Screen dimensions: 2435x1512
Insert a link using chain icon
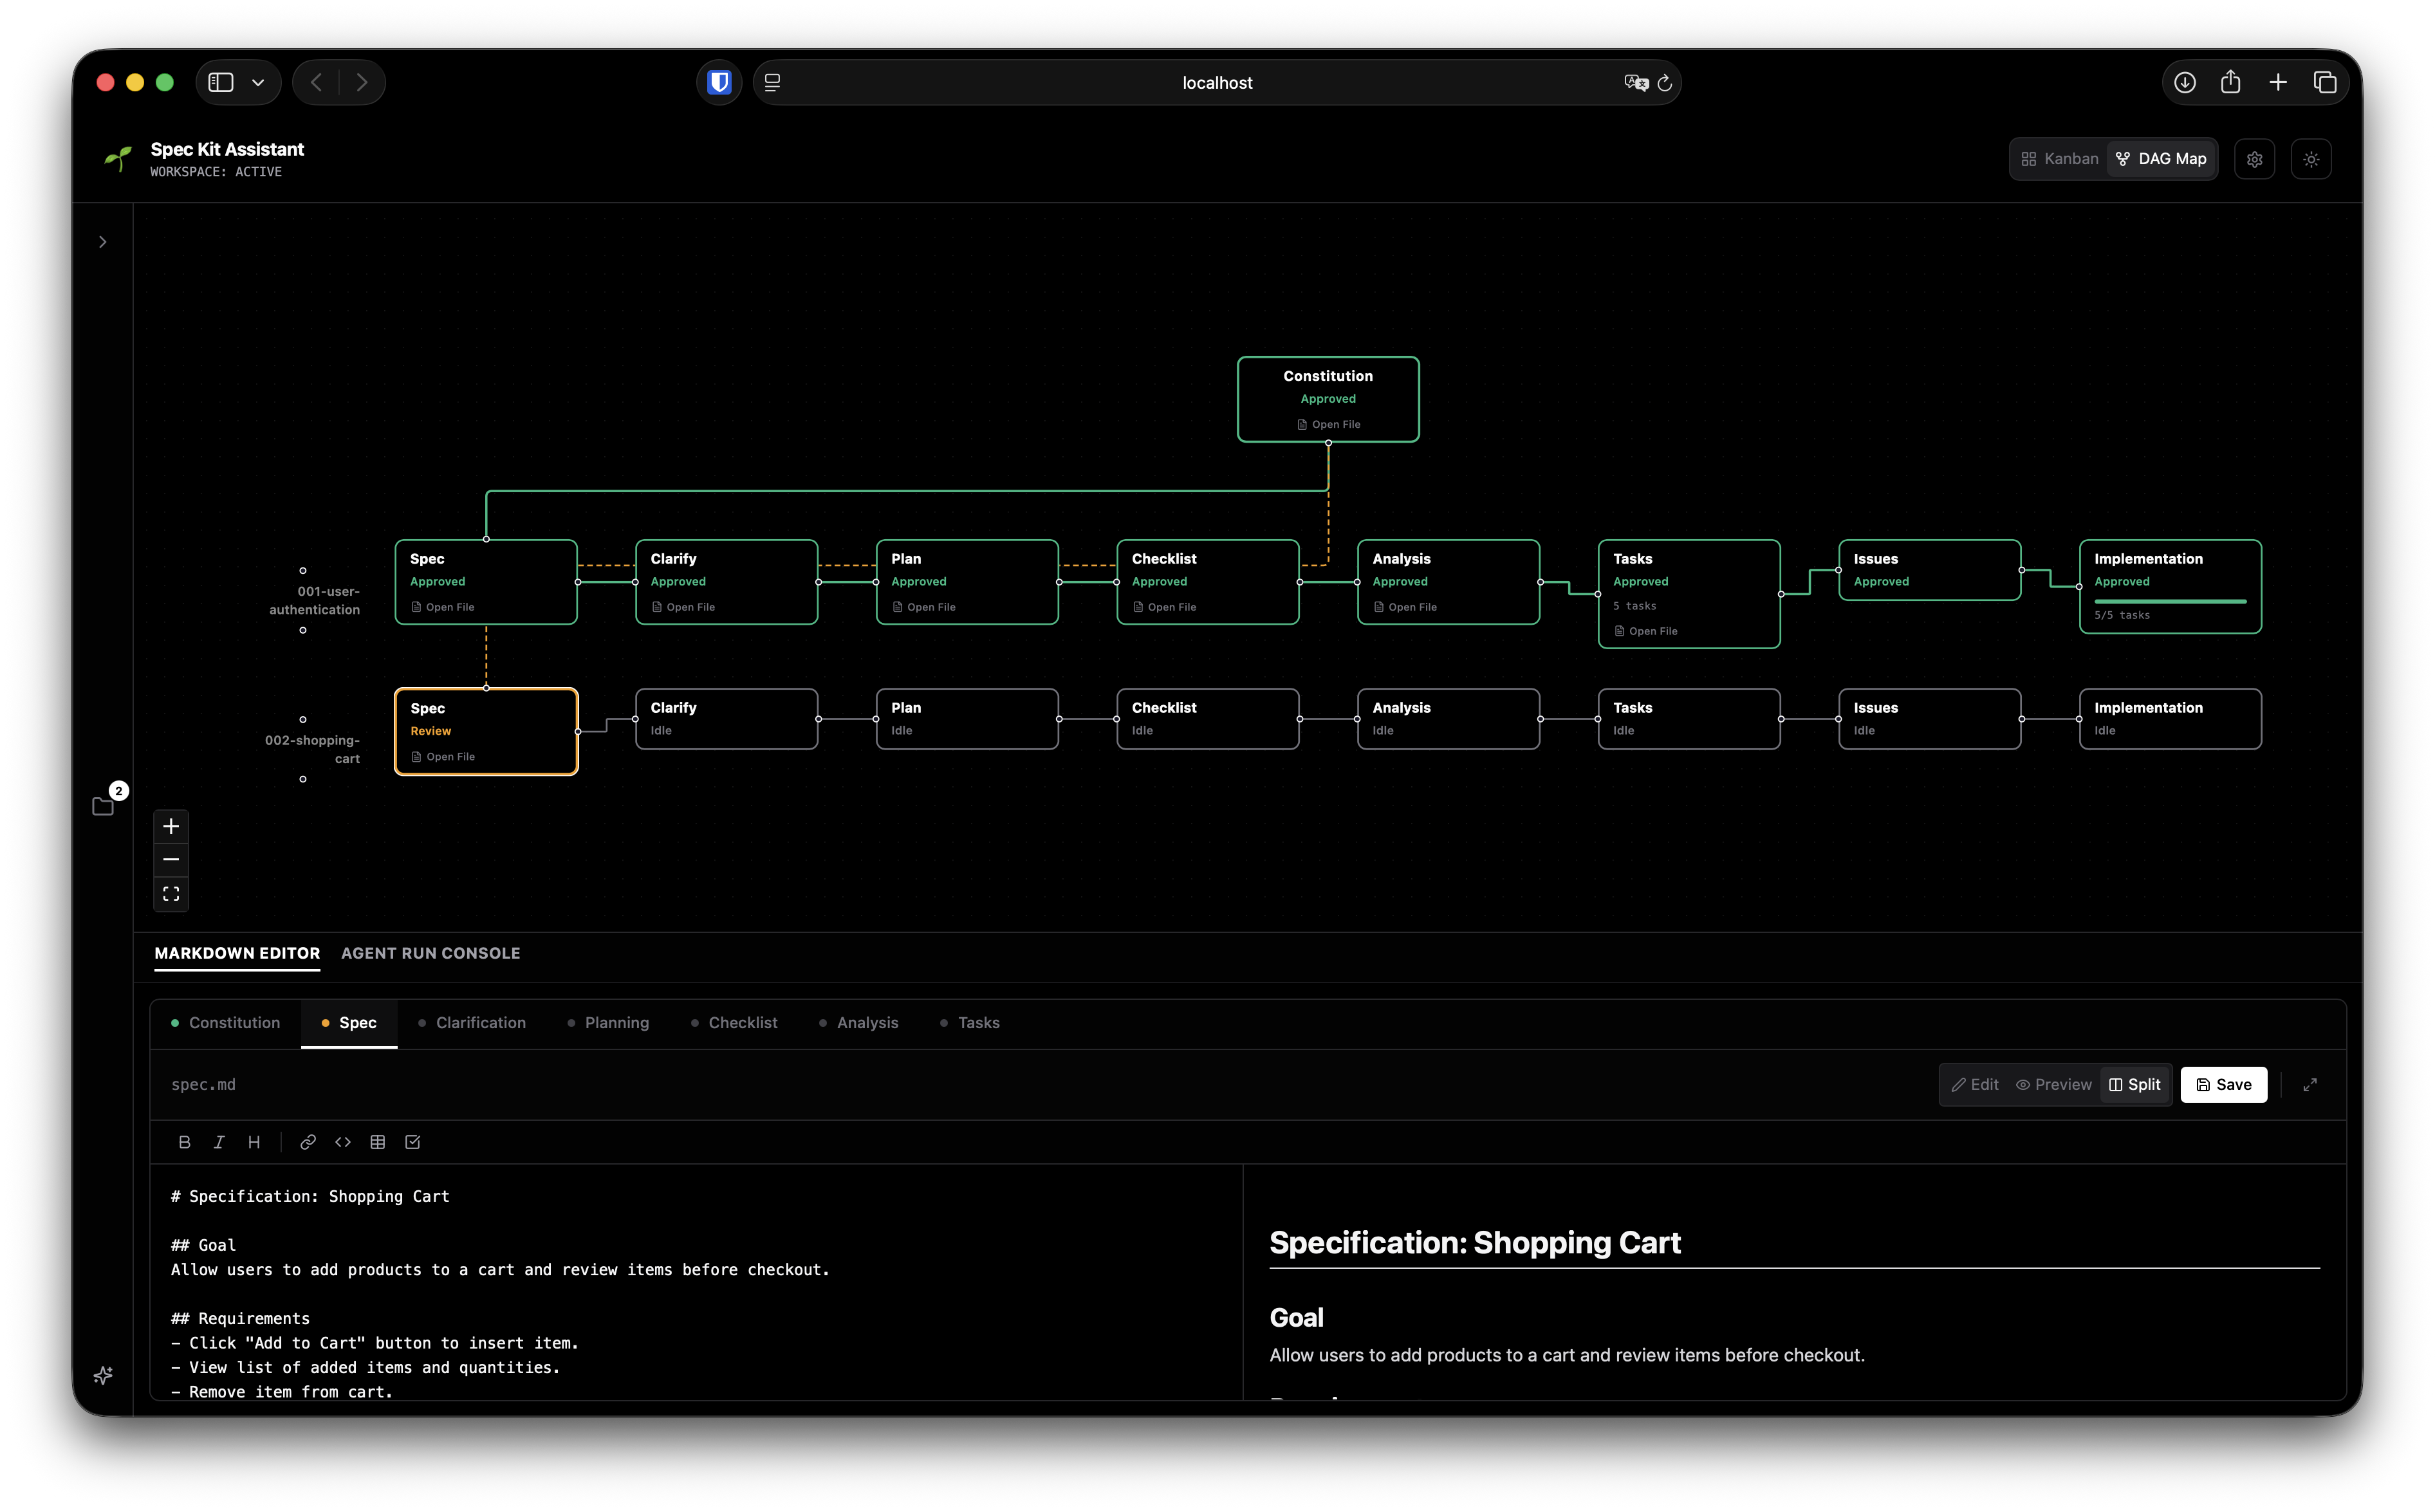[308, 1142]
